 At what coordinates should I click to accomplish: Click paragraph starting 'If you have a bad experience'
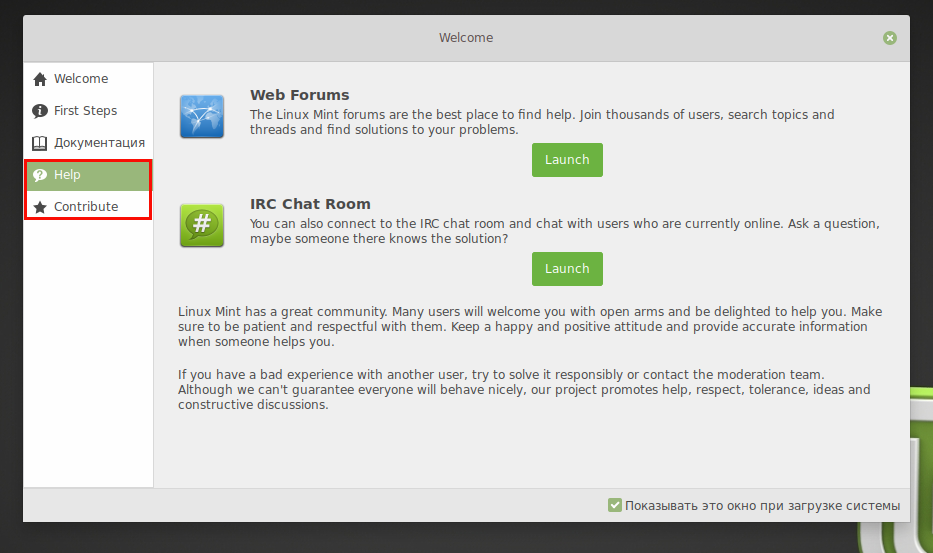tap(524, 390)
